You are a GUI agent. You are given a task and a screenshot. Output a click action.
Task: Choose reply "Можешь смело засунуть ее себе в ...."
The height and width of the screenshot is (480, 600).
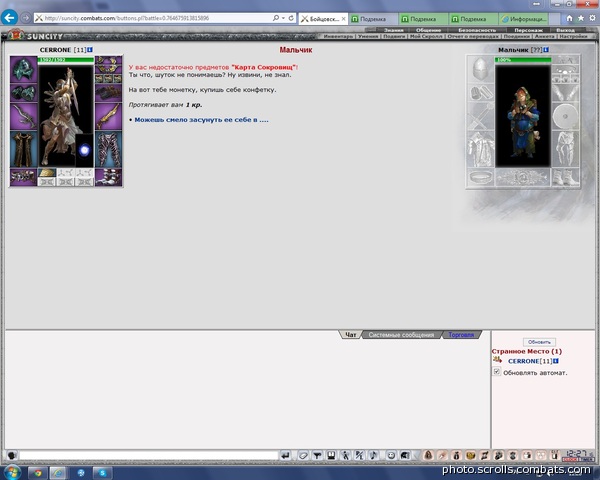[201, 120]
